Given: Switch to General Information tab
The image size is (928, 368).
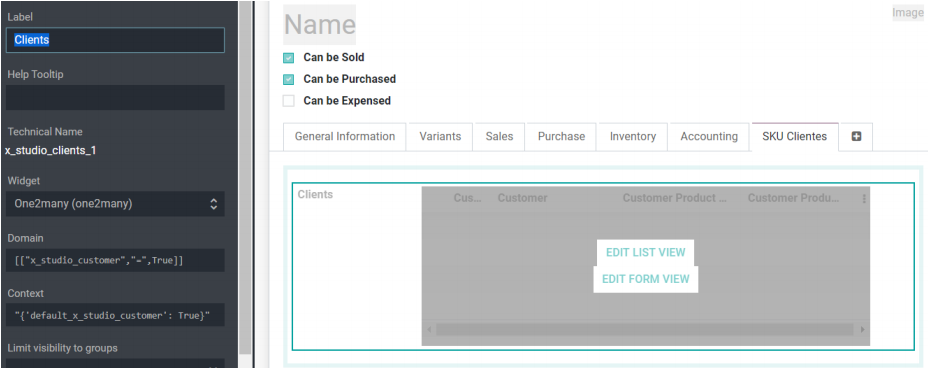Looking at the screenshot, I should click(x=344, y=137).
